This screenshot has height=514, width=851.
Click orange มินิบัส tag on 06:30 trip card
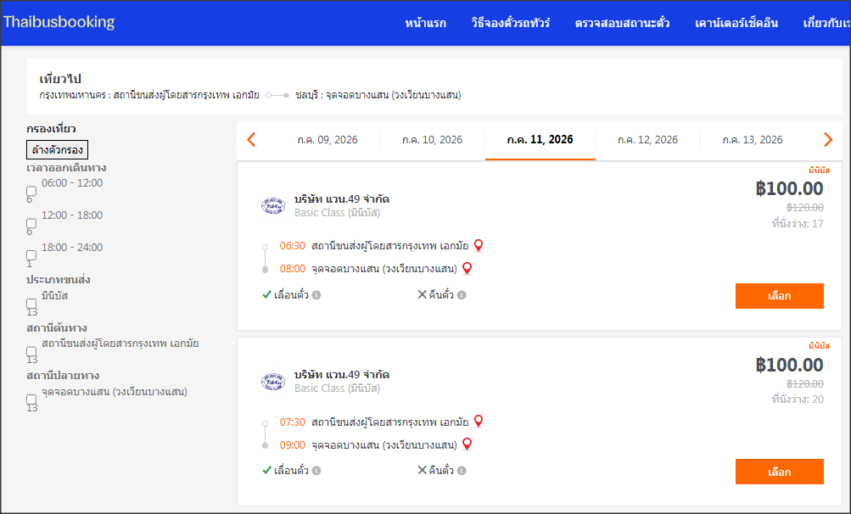click(x=819, y=170)
